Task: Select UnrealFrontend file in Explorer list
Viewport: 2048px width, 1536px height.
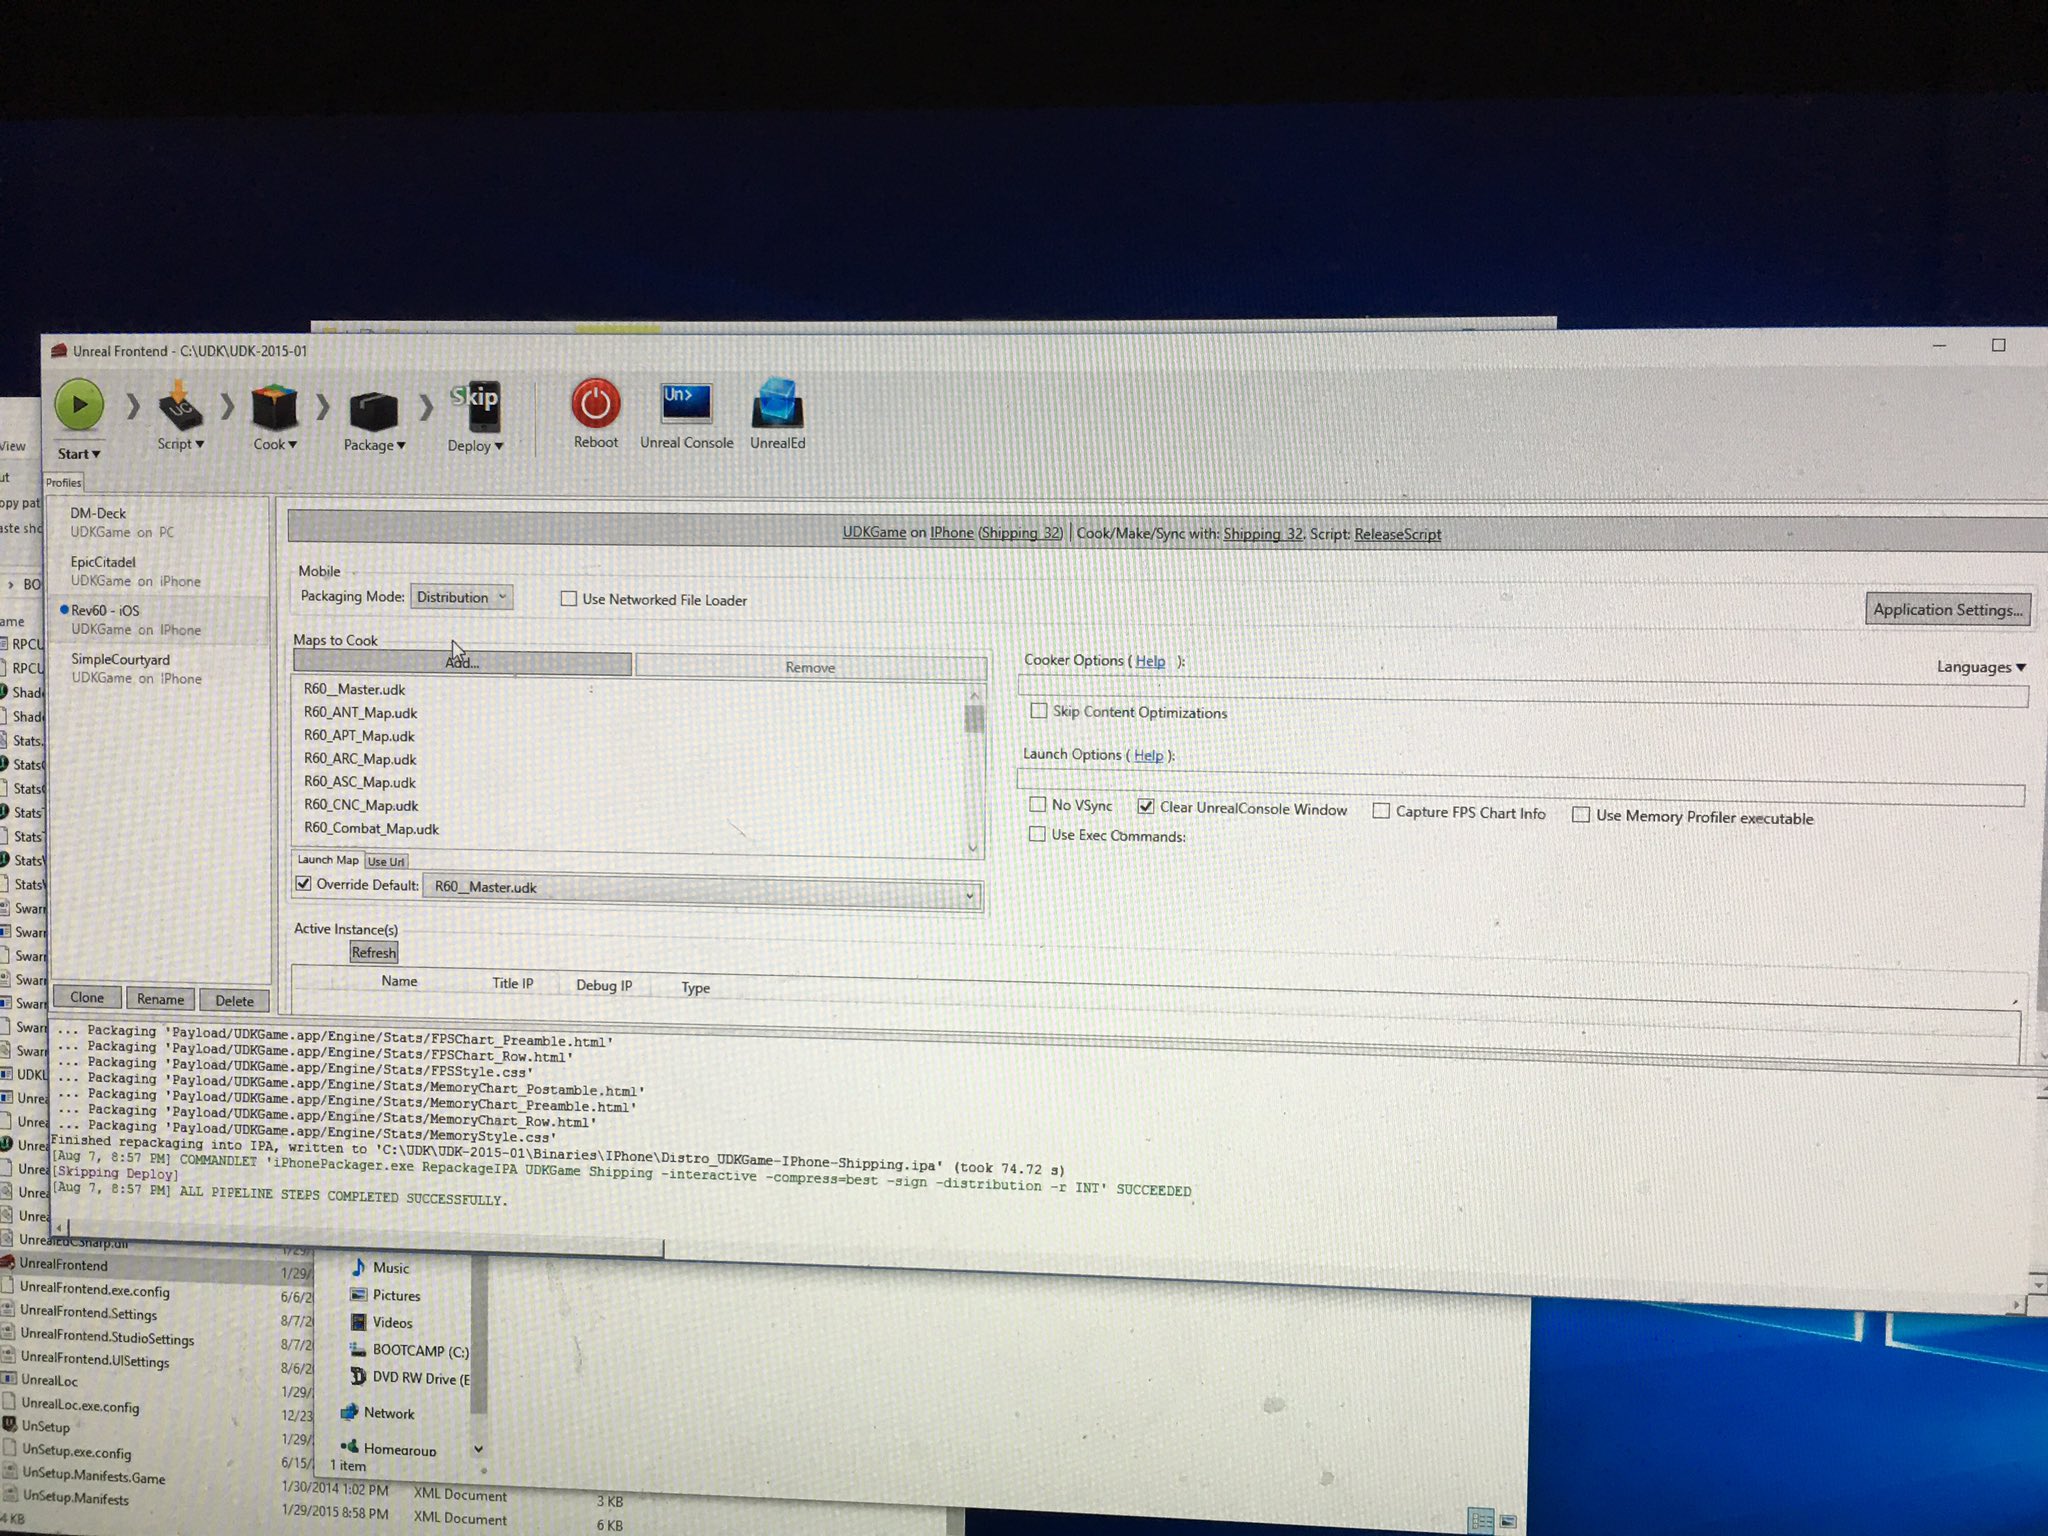Action: click(64, 1264)
